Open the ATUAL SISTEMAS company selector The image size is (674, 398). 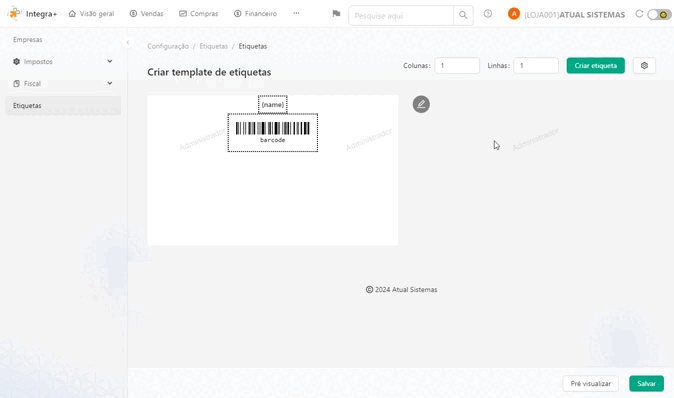tap(574, 15)
